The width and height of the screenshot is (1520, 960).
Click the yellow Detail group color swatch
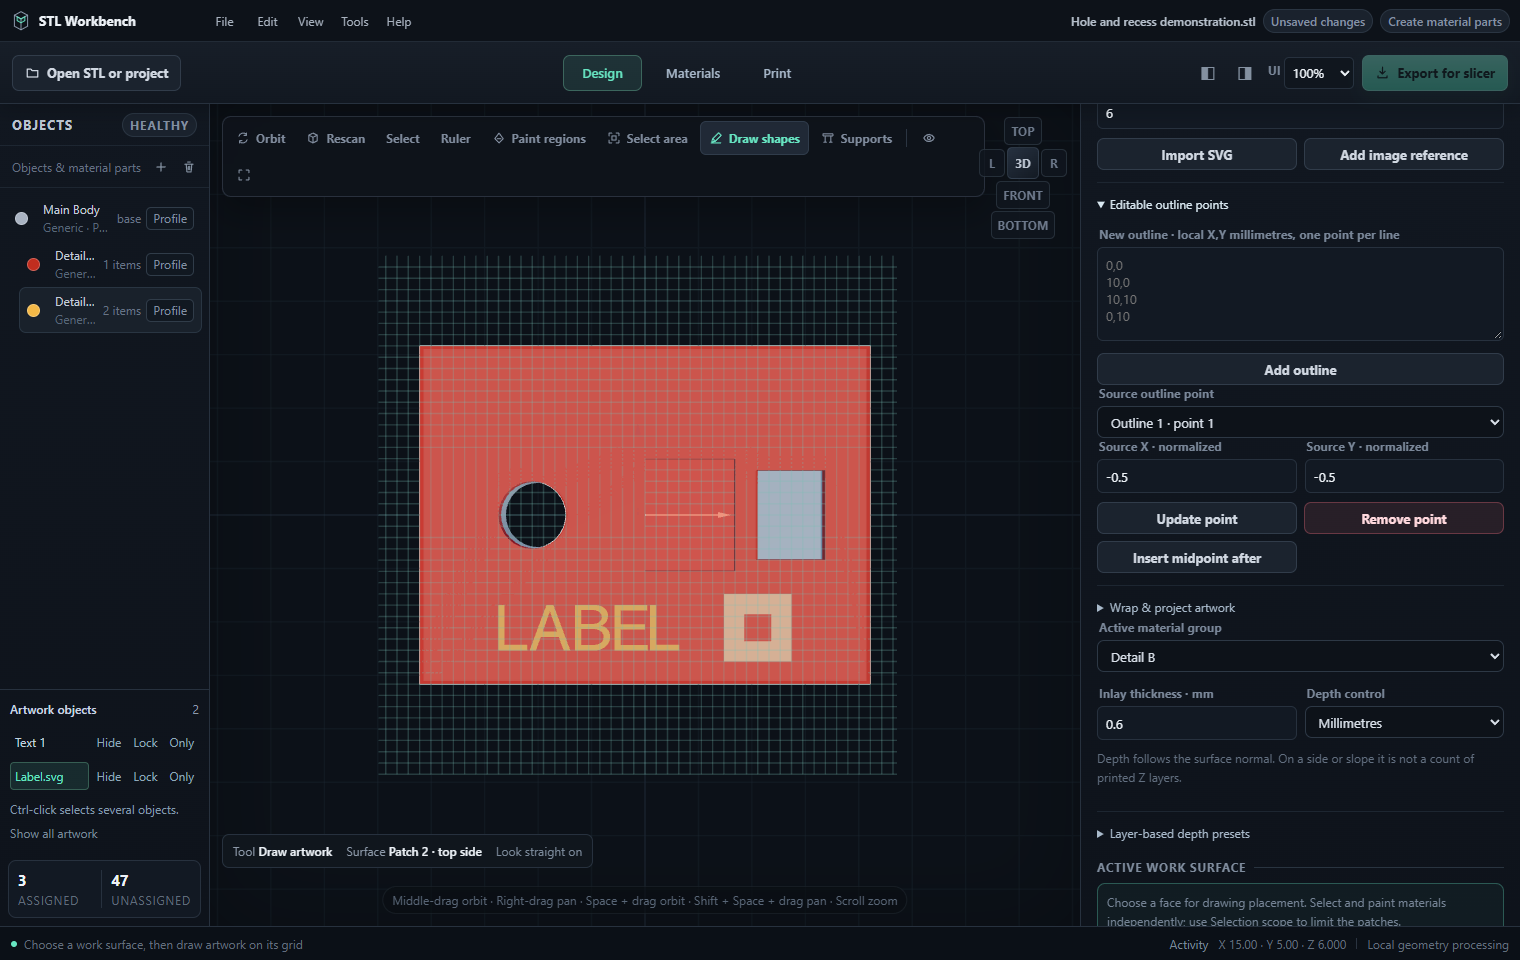pyautogui.click(x=33, y=311)
